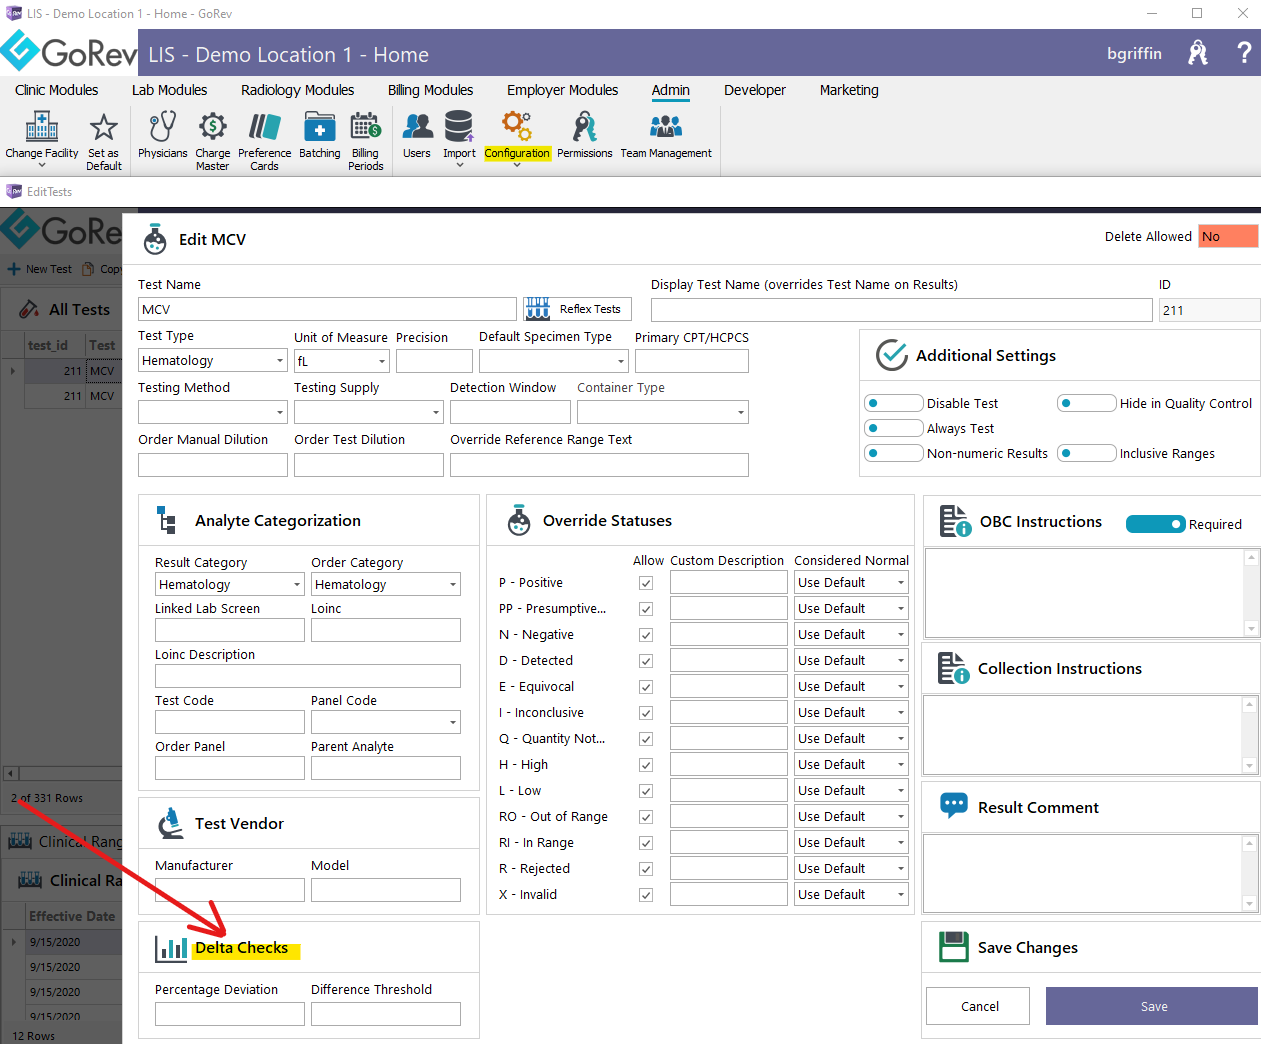The image size is (1261, 1044).
Task: Click the Cancel button
Action: (x=978, y=1006)
